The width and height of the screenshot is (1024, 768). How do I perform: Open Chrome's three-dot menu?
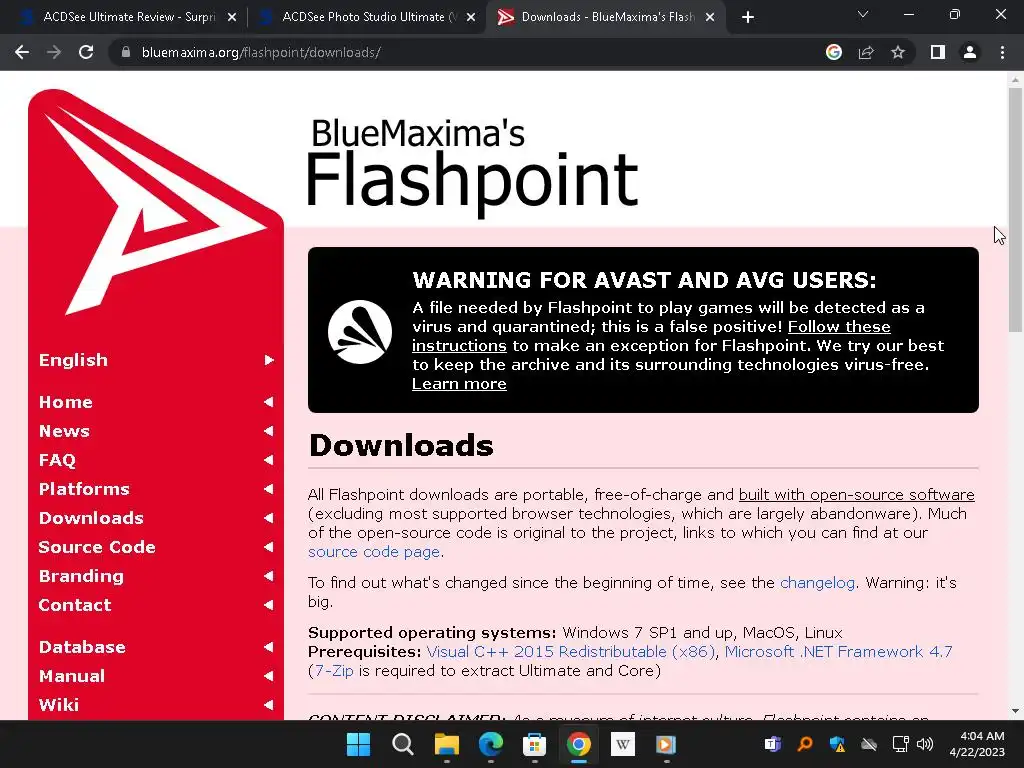(1002, 52)
